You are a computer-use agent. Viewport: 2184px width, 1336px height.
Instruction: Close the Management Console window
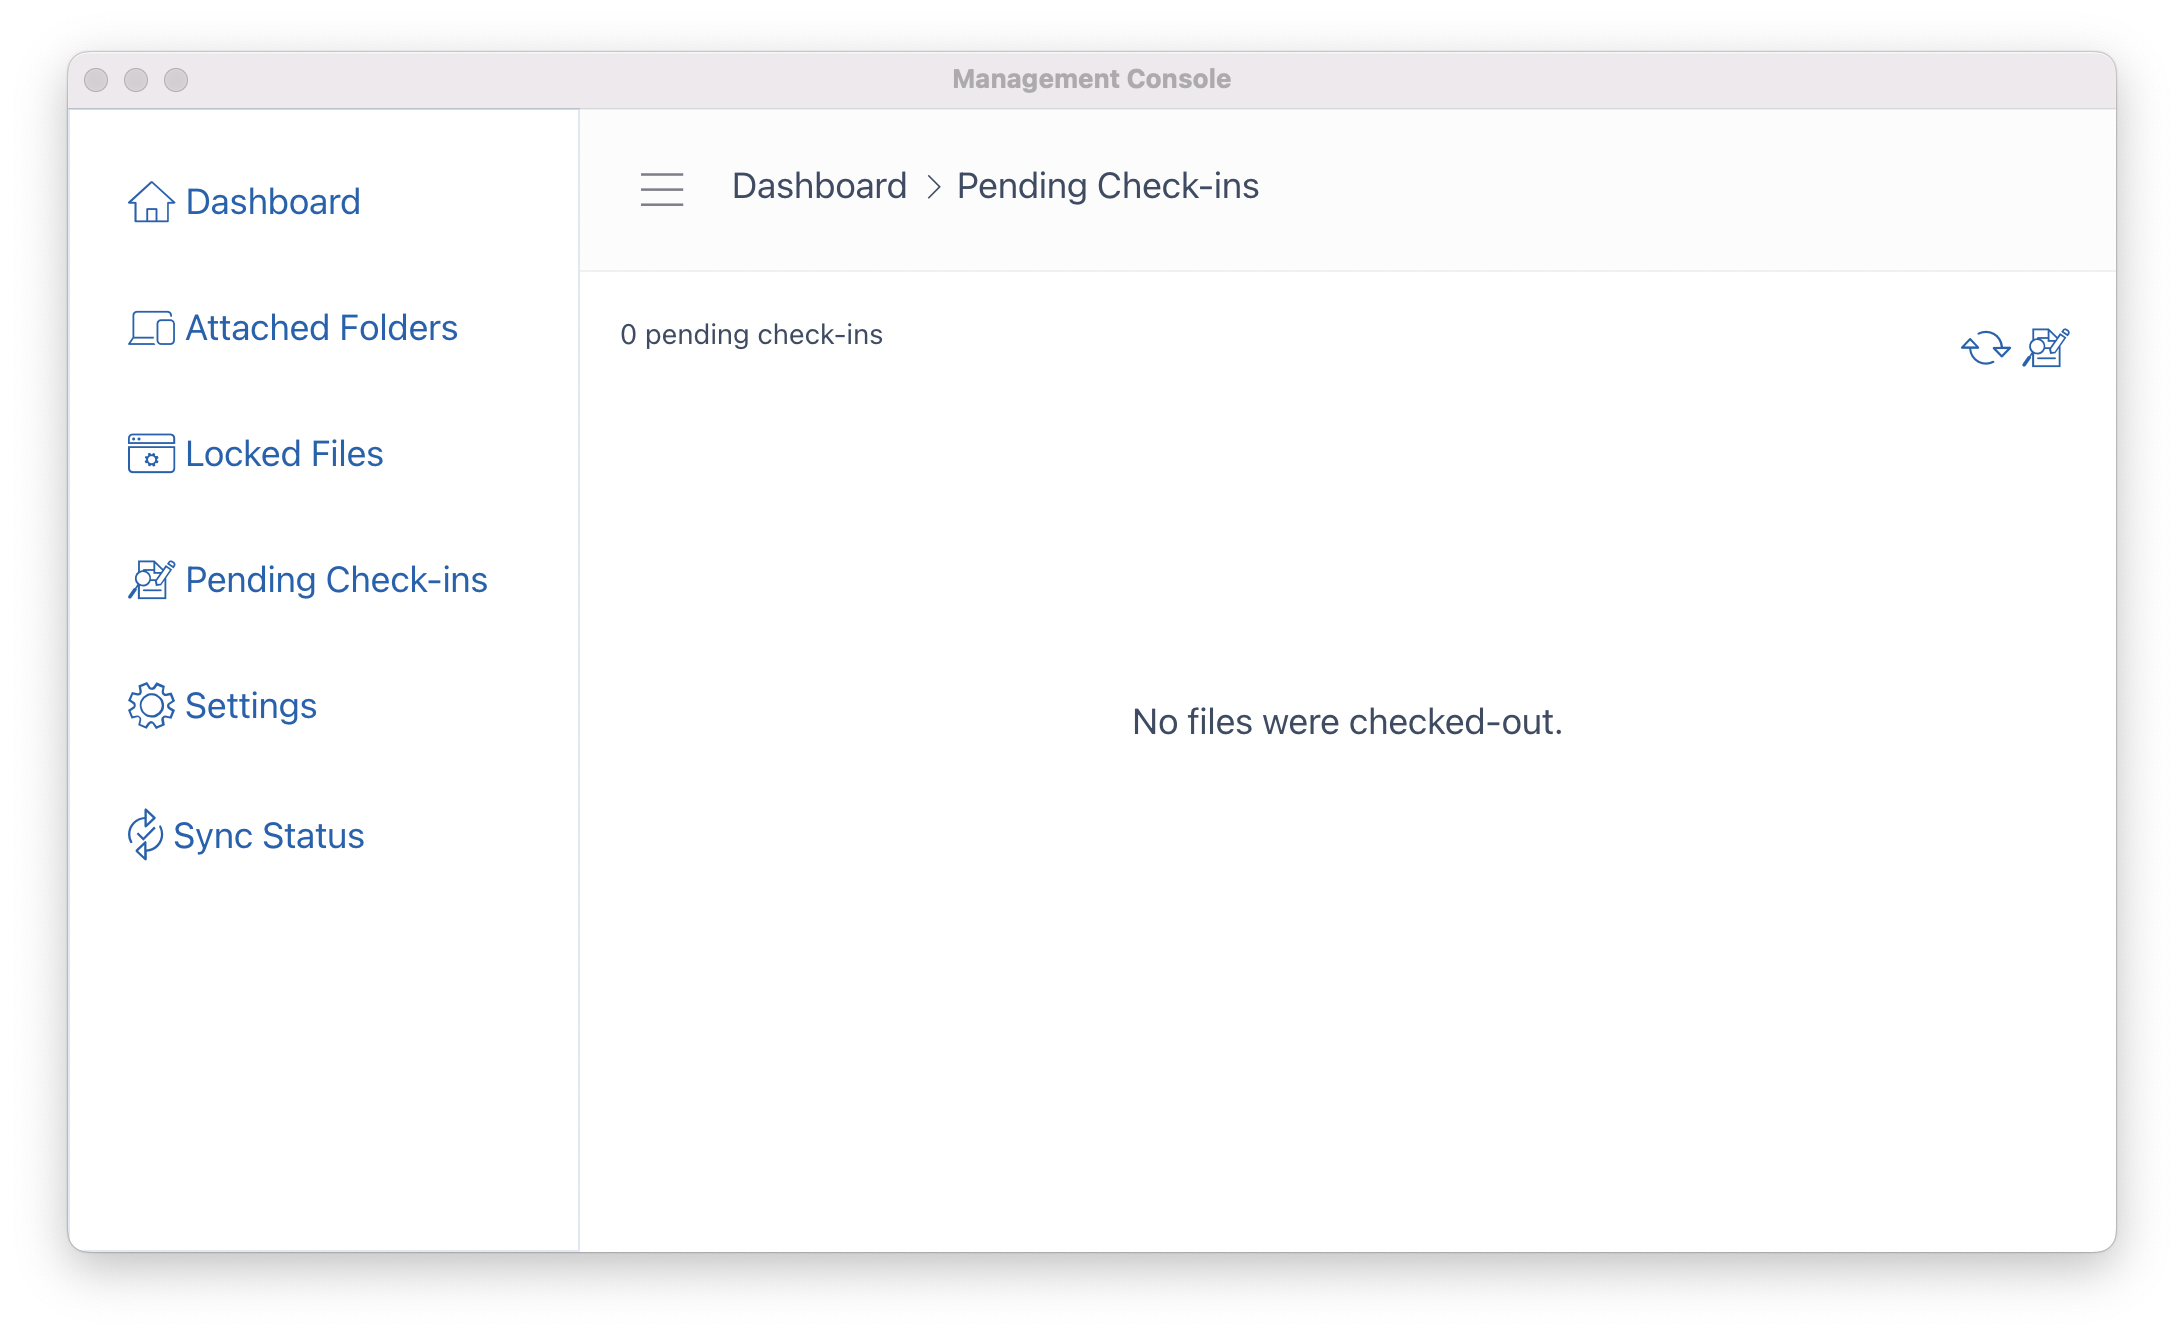point(96,80)
